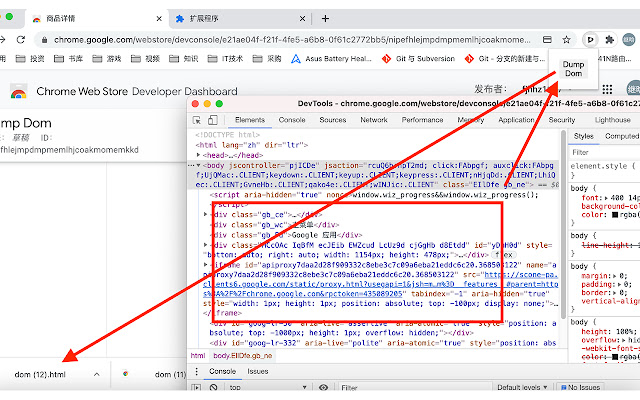
Task: Open the Lighthouse tab in DevTools
Action: pyautogui.click(x=612, y=120)
